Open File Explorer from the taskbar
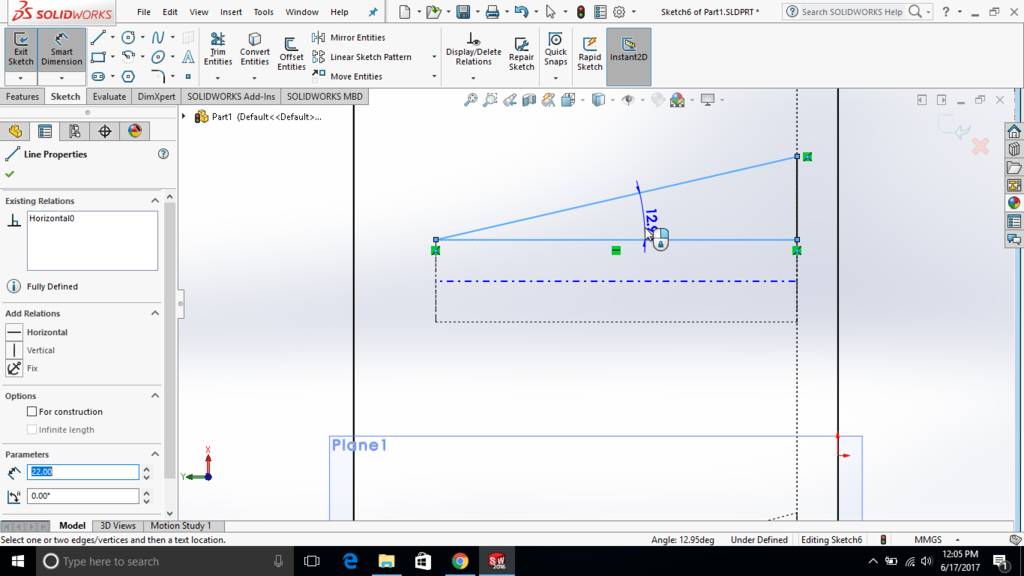Viewport: 1024px width, 576px height. pos(387,561)
